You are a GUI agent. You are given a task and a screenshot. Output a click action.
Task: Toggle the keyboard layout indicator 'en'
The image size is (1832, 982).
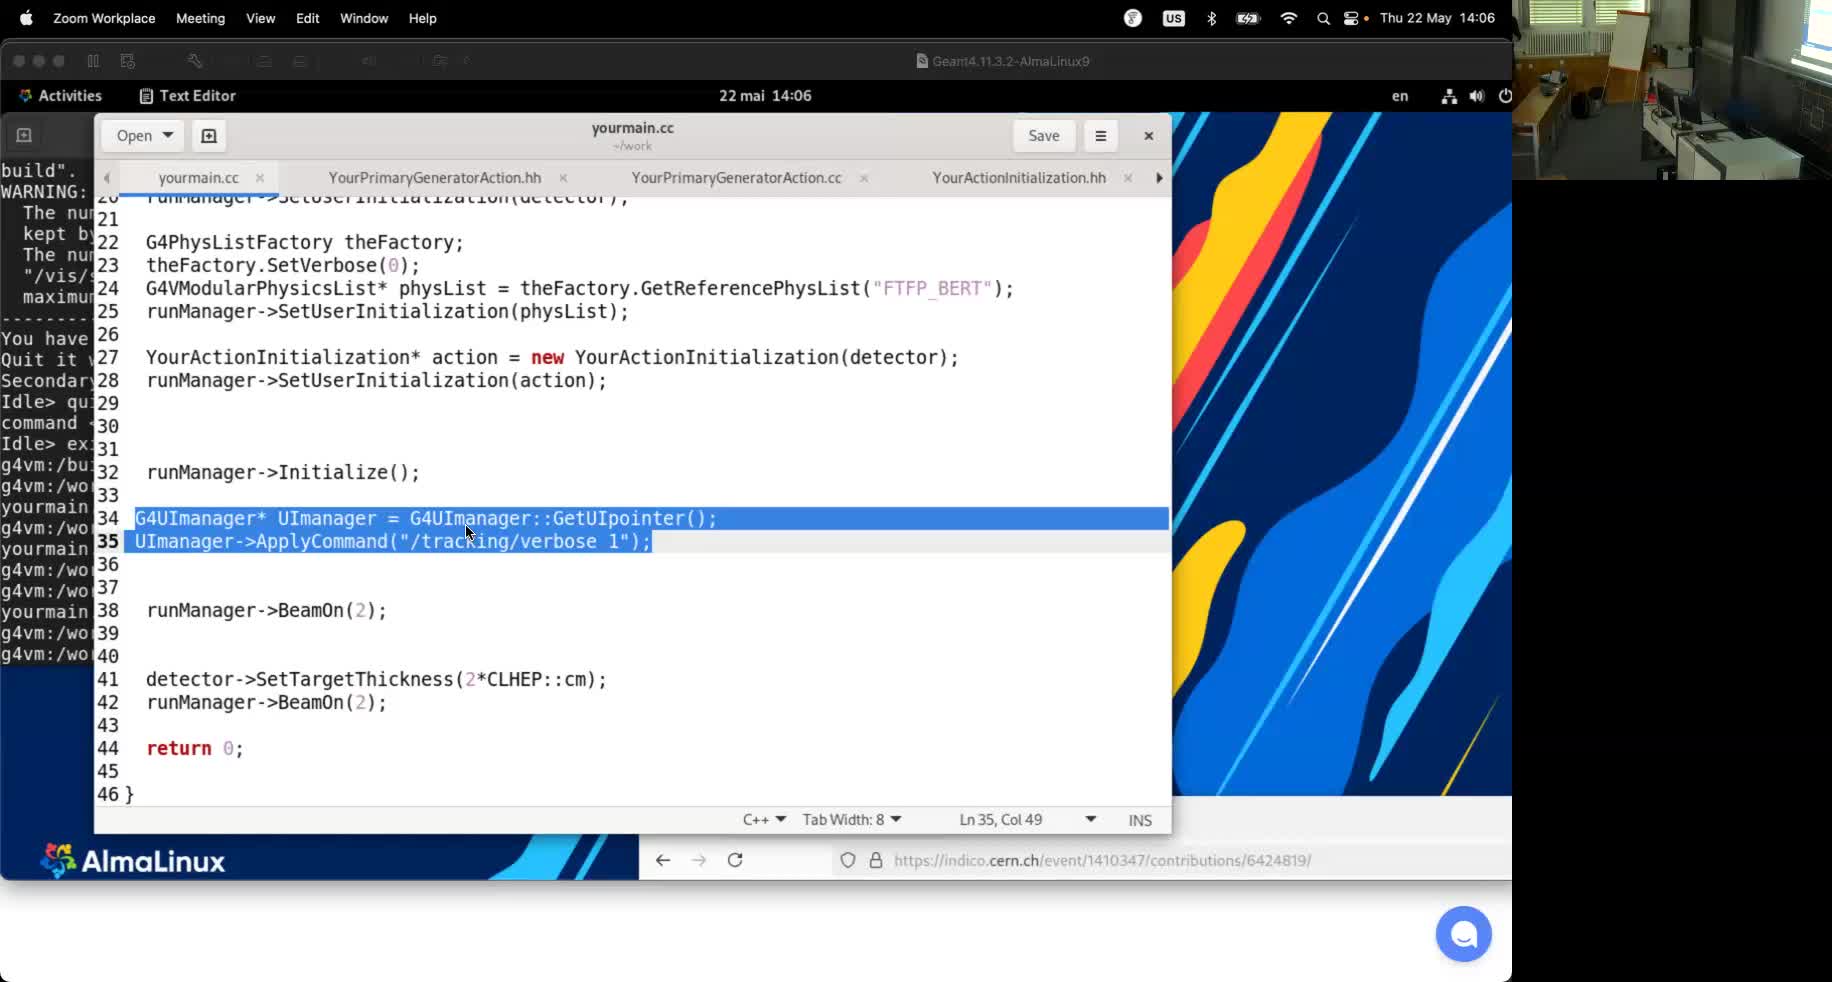1399,96
